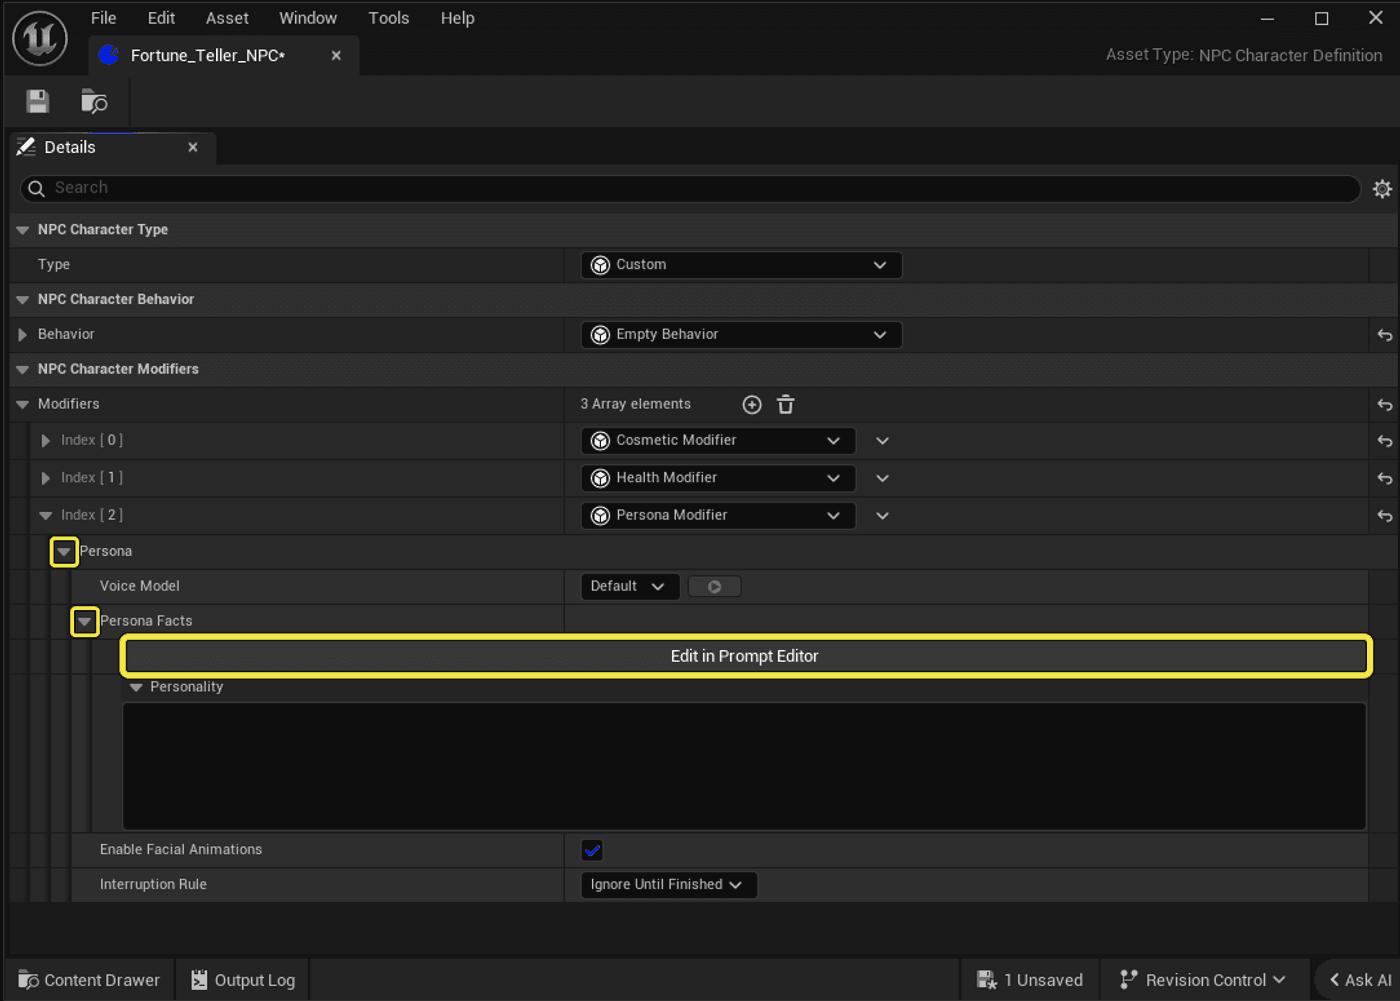Screen dimensions: 1400x1001
Task: Click the 3 Array elements text
Action: tap(636, 404)
